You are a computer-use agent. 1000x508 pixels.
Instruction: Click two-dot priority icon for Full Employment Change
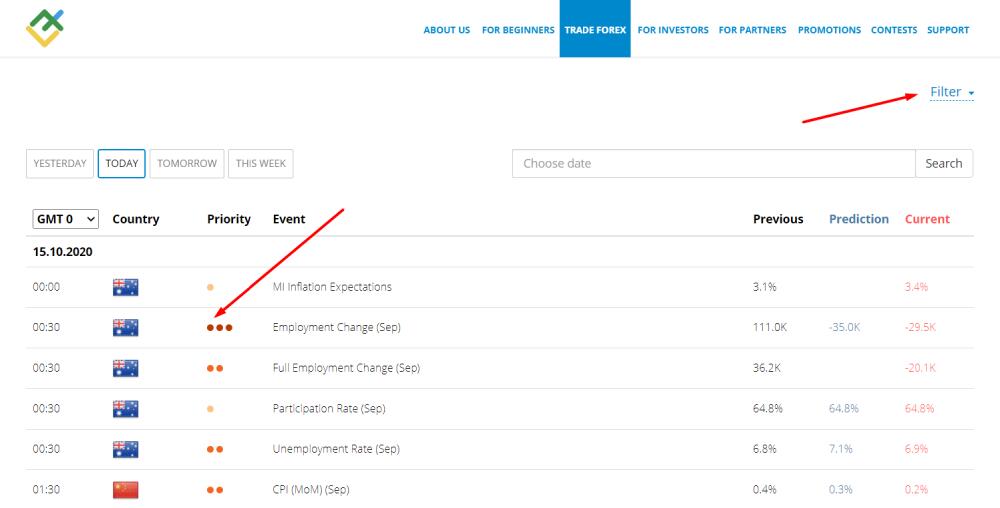[x=215, y=368]
